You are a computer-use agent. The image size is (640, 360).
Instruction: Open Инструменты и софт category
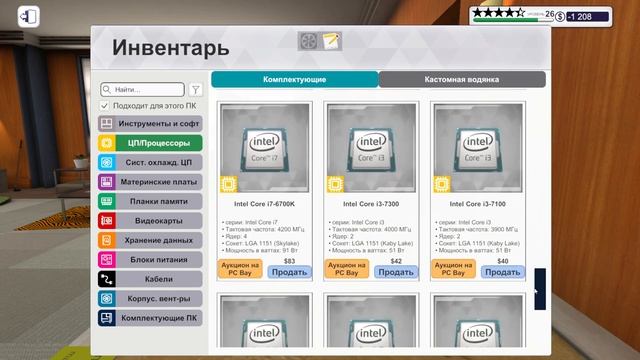coord(150,124)
